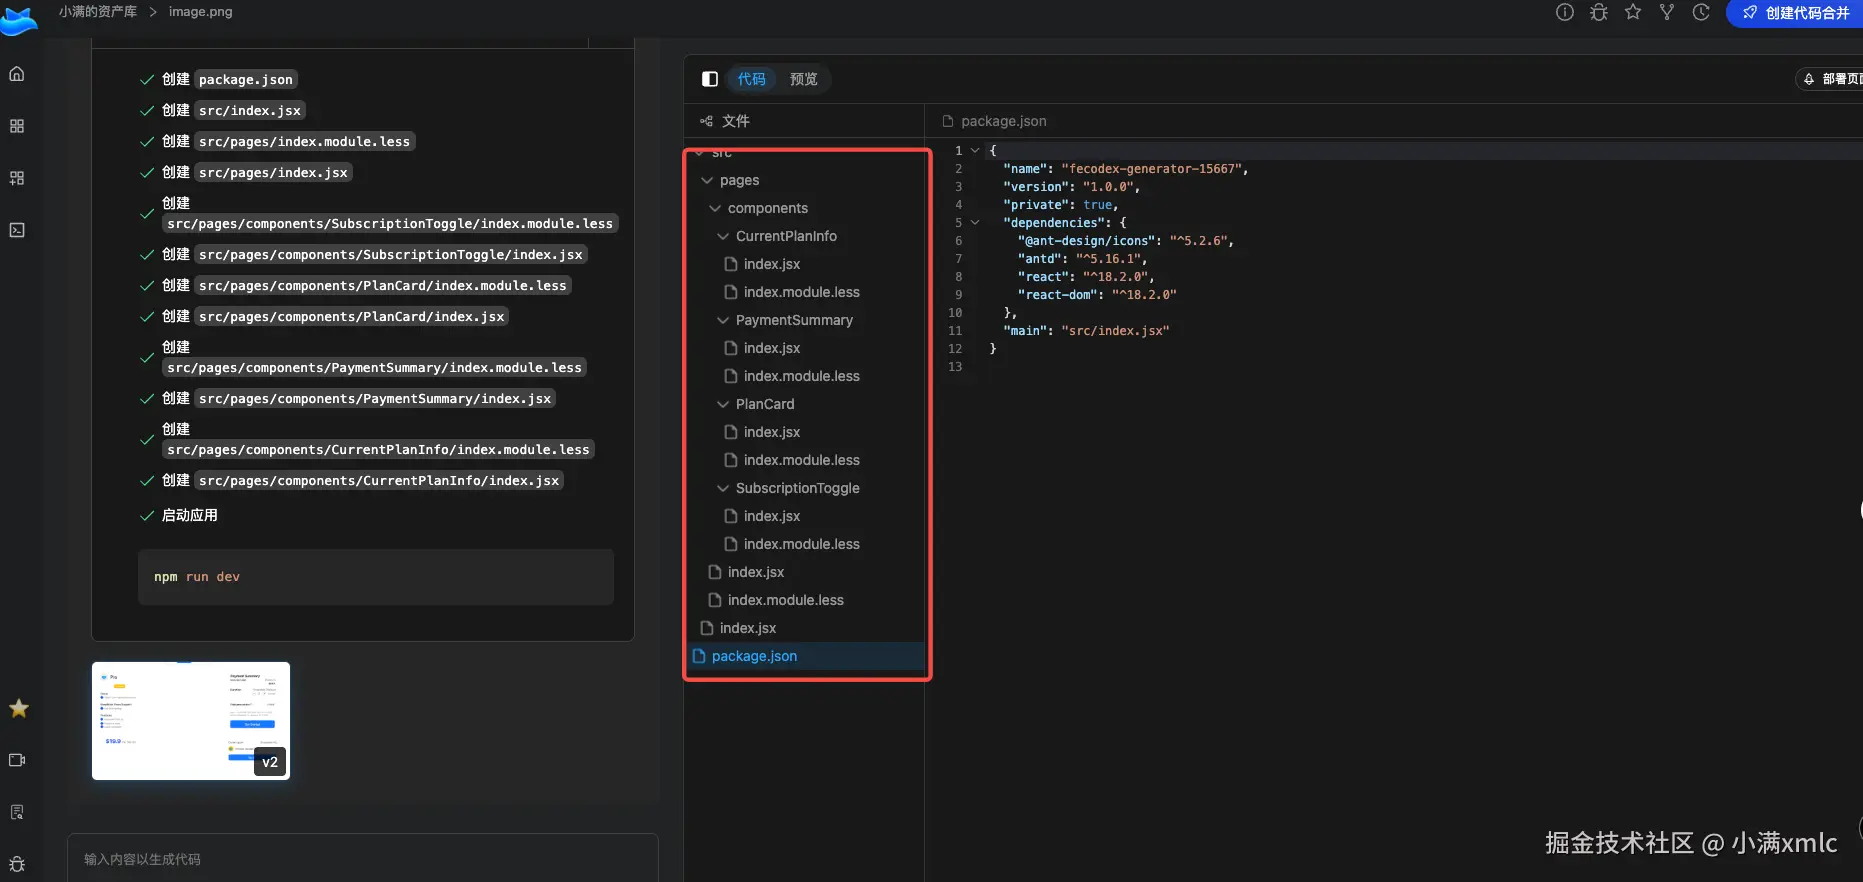Click the yellow star favorites icon
The width and height of the screenshot is (1863, 882).
tap(18, 708)
